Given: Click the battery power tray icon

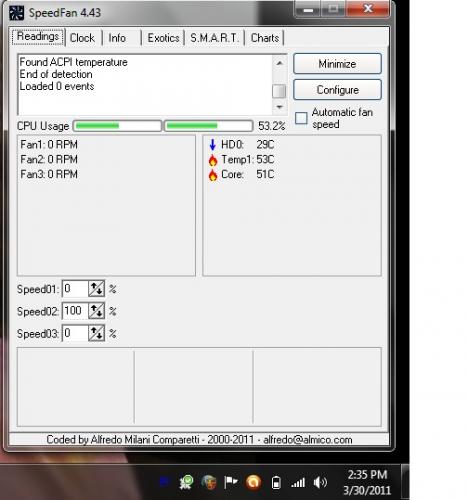Looking at the screenshot, I should click(276, 482).
